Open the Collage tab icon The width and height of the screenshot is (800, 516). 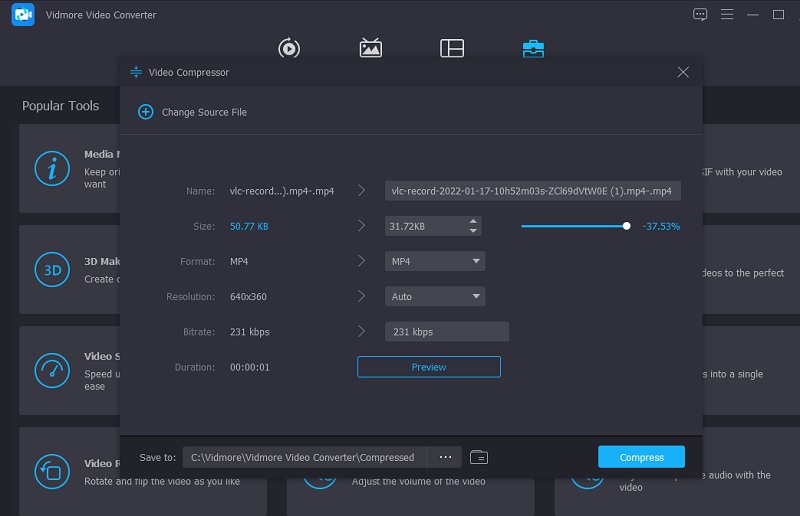pyautogui.click(x=452, y=48)
